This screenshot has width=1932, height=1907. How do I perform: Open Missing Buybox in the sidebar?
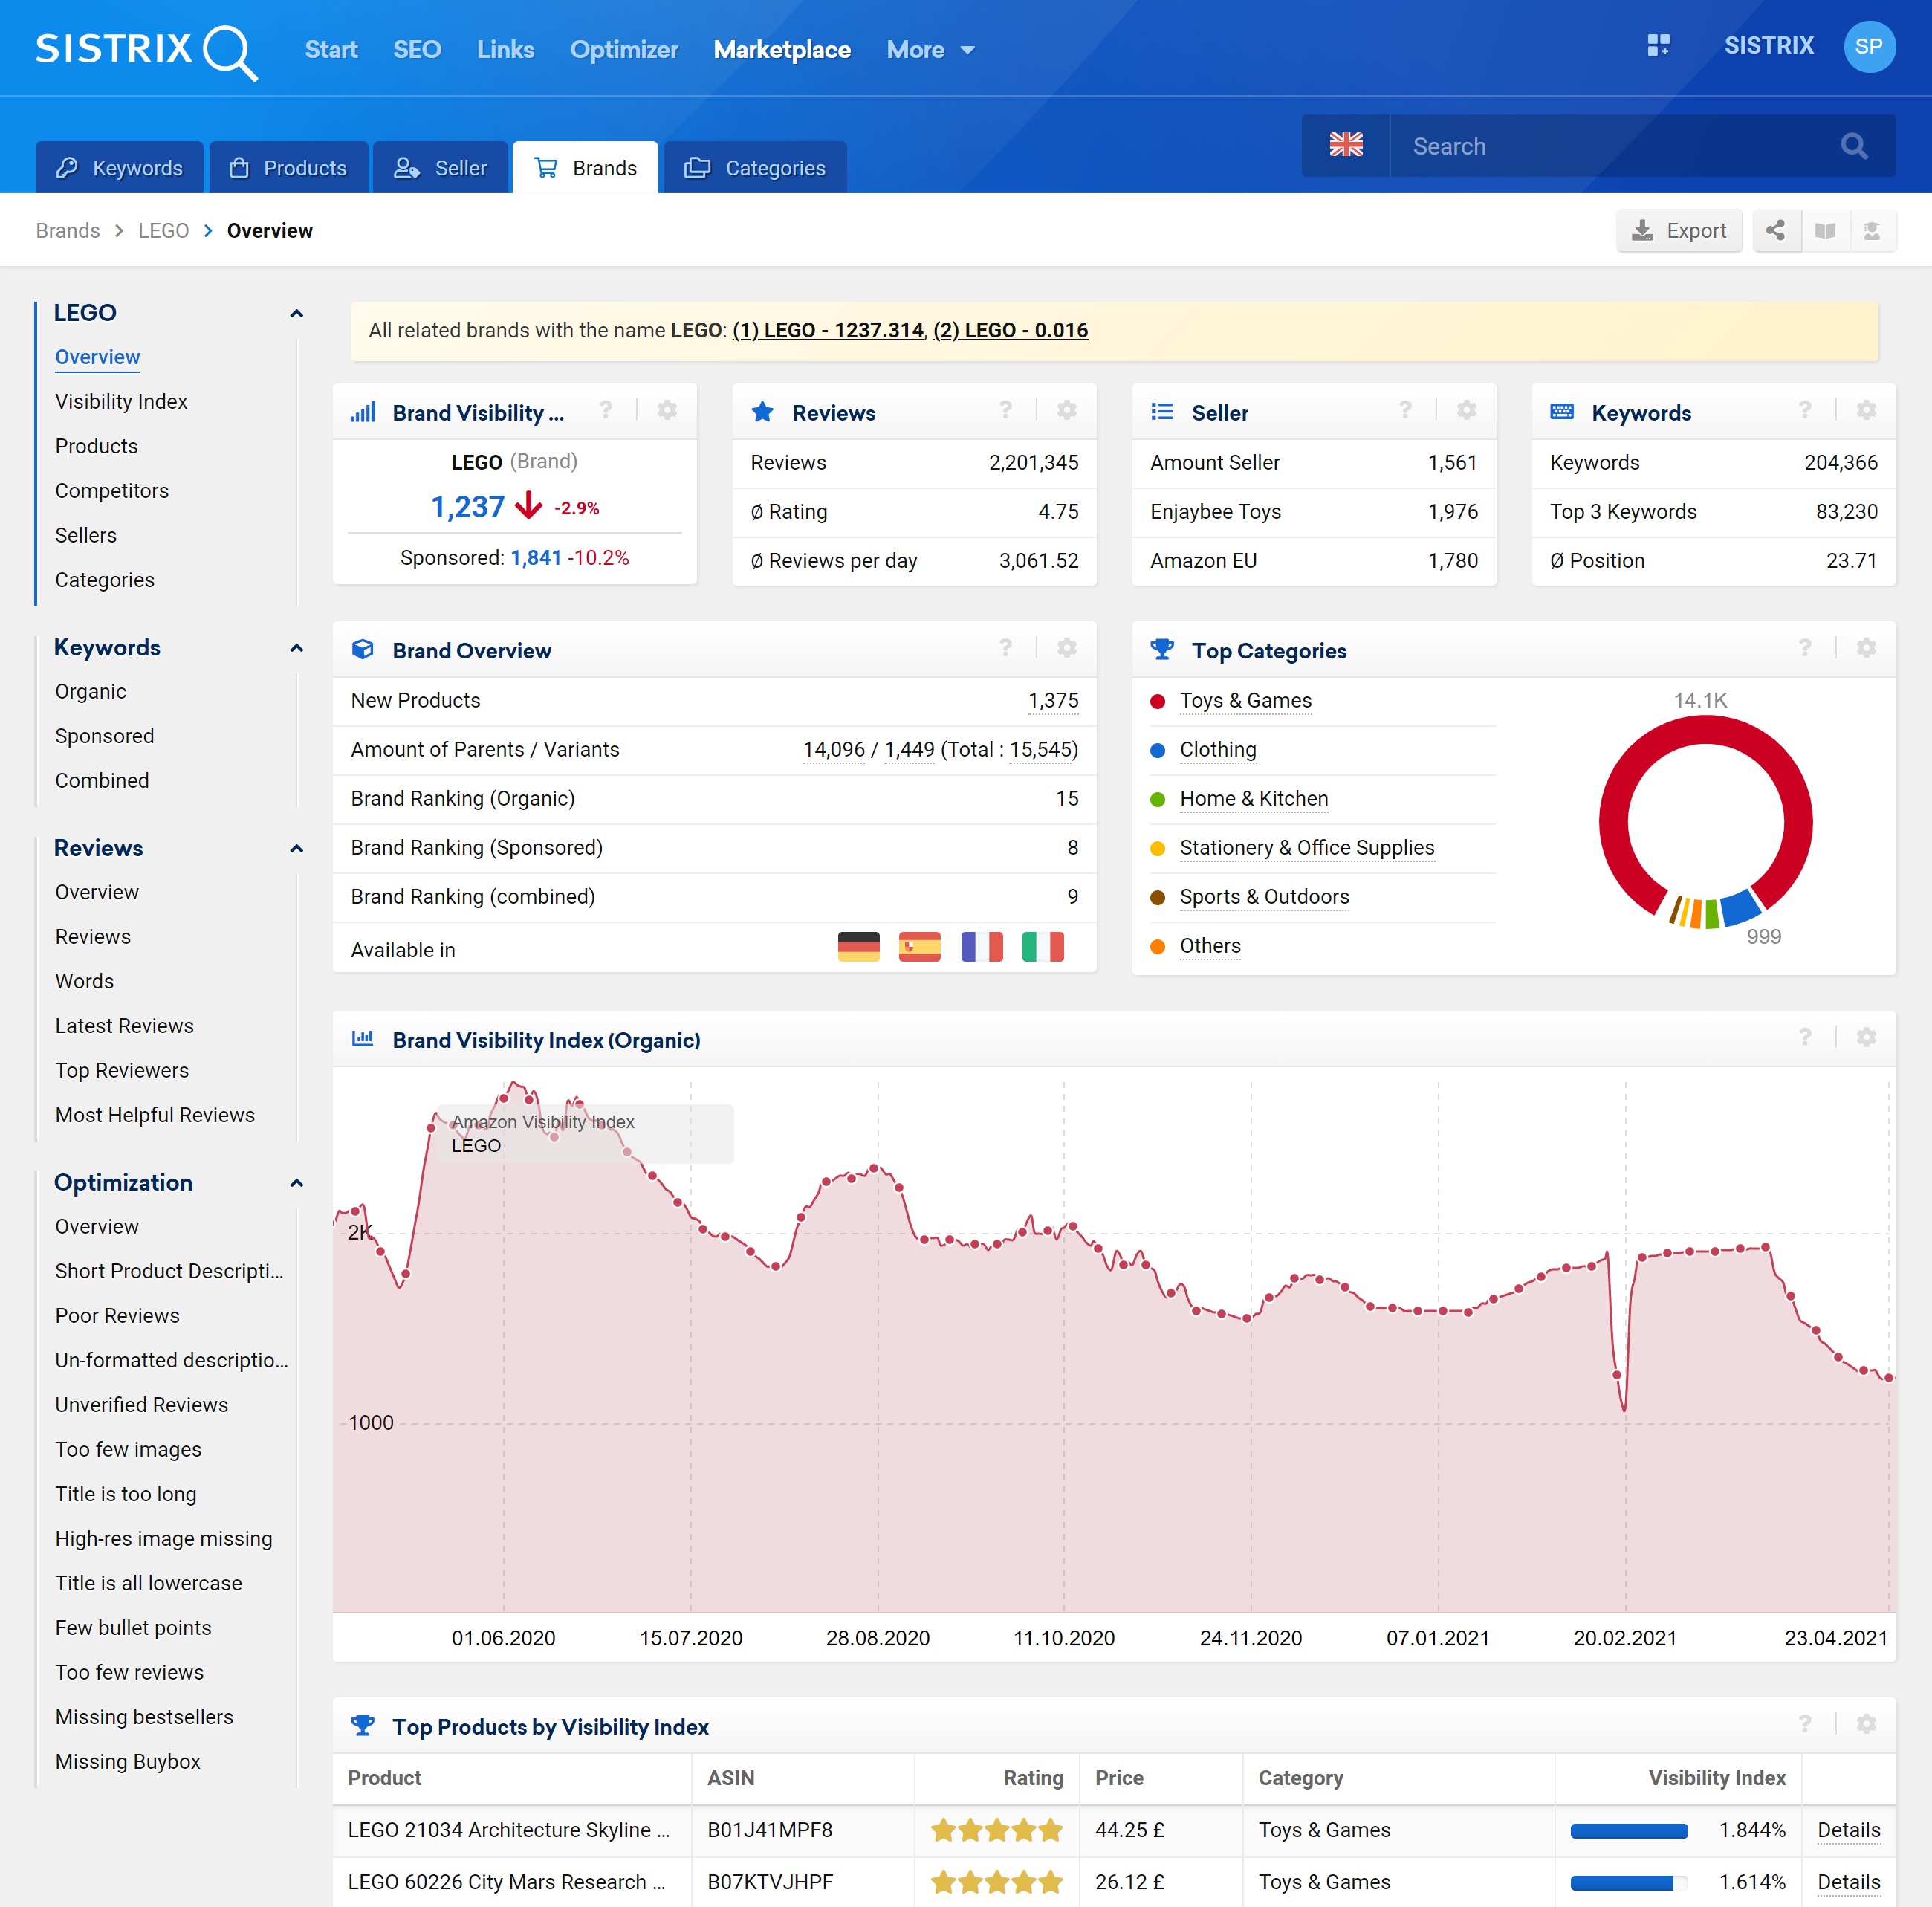(128, 1762)
